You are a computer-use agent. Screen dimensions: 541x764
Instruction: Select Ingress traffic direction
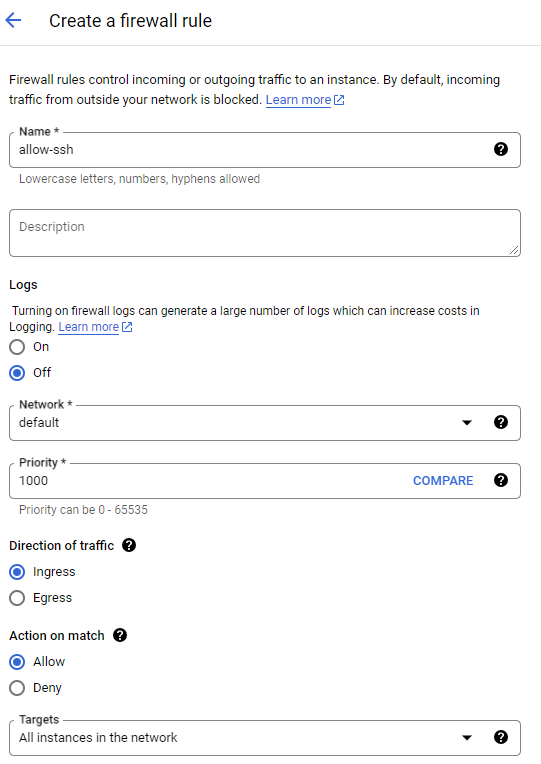click(x=17, y=572)
